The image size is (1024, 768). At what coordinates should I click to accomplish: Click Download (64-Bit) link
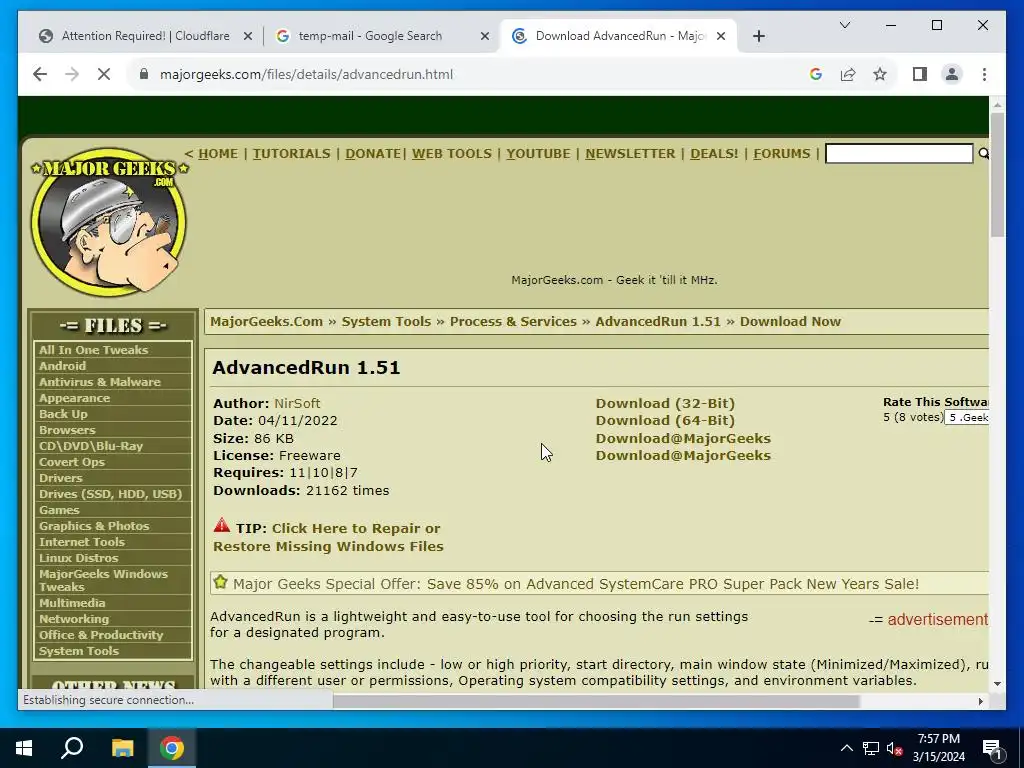[665, 421]
